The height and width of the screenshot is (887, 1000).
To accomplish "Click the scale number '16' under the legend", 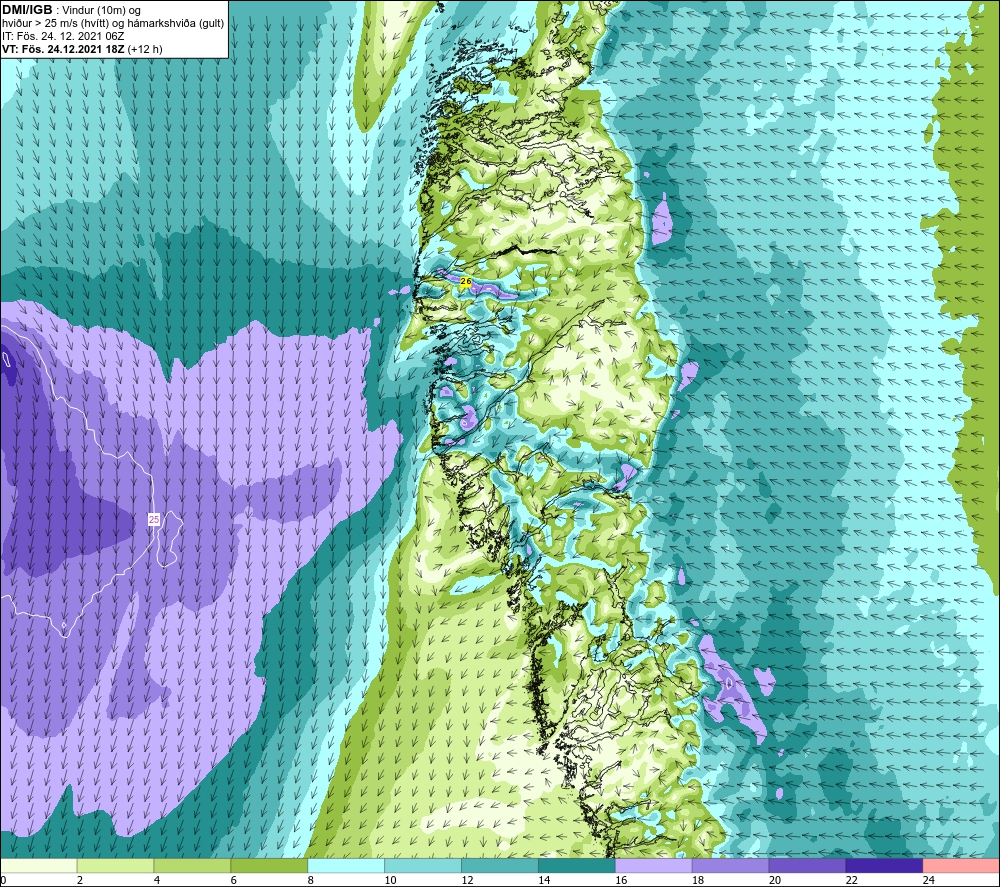I will tap(621, 880).
